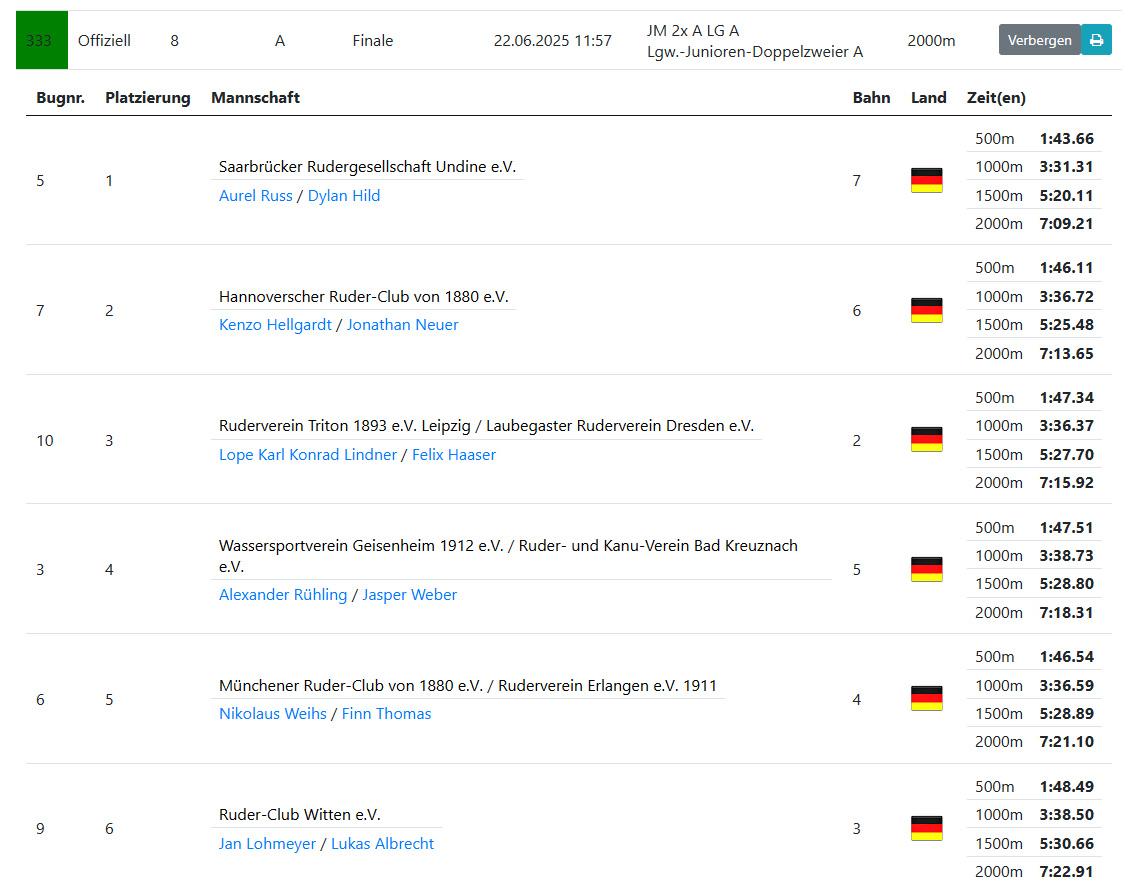
Task: Click the 1000m split time 3:31.31
Action: [x=1066, y=166]
